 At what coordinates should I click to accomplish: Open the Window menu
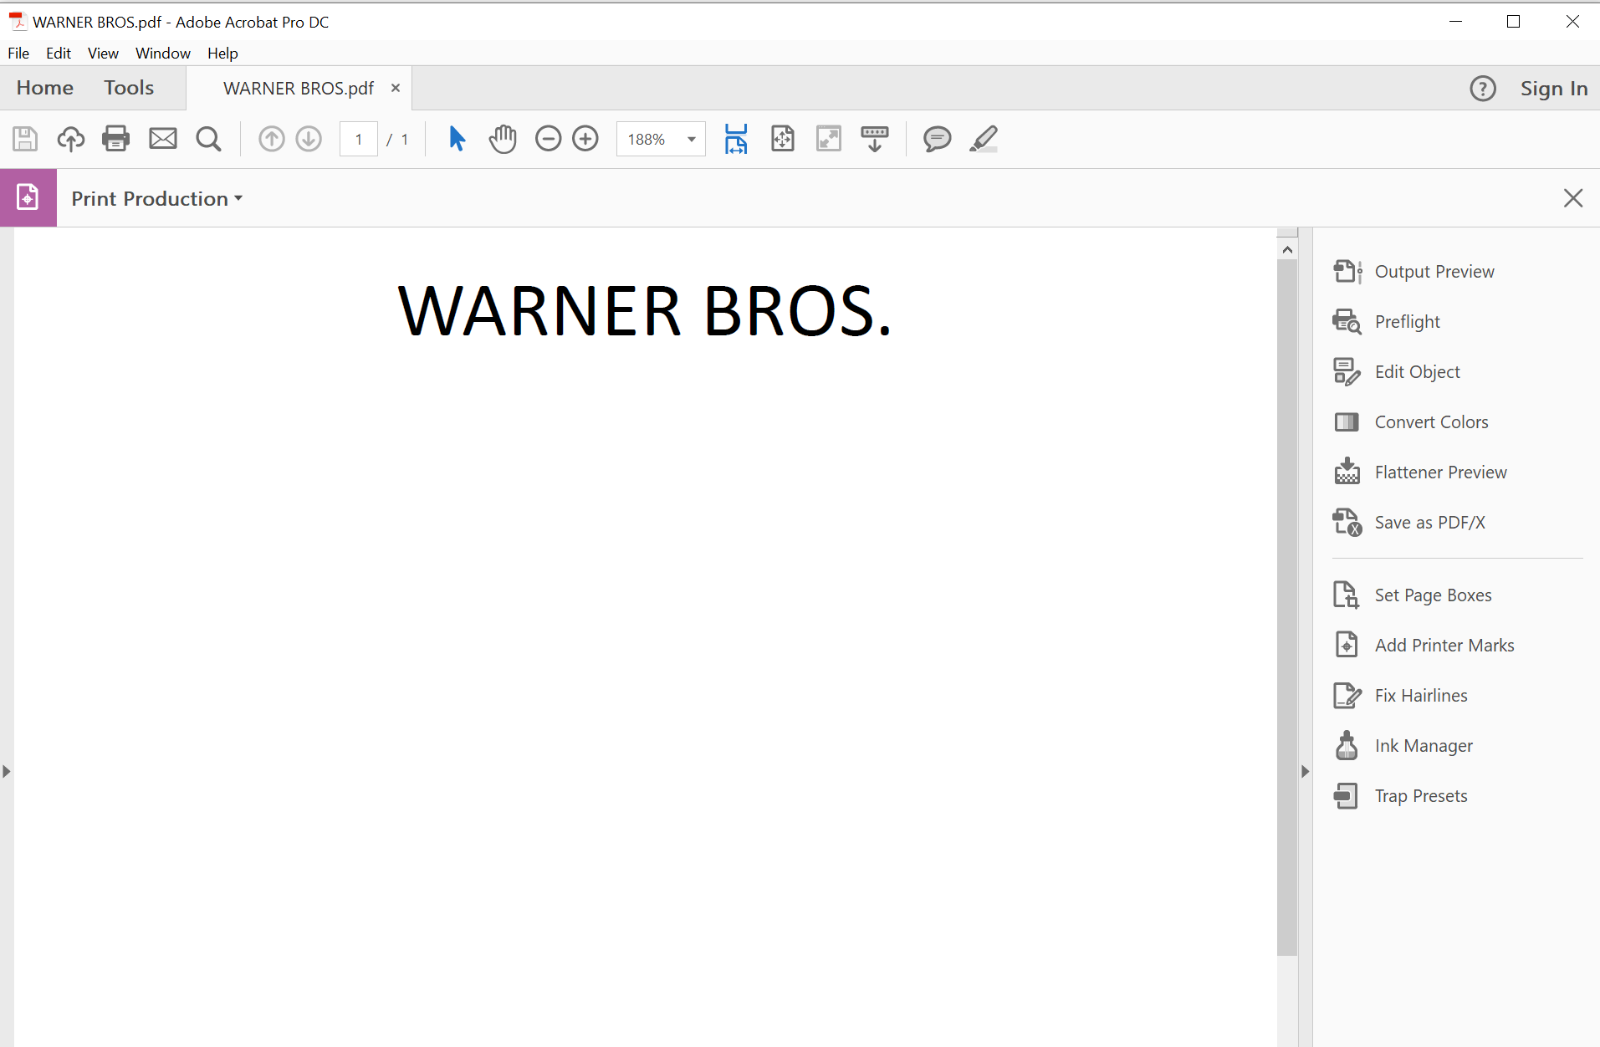[163, 53]
